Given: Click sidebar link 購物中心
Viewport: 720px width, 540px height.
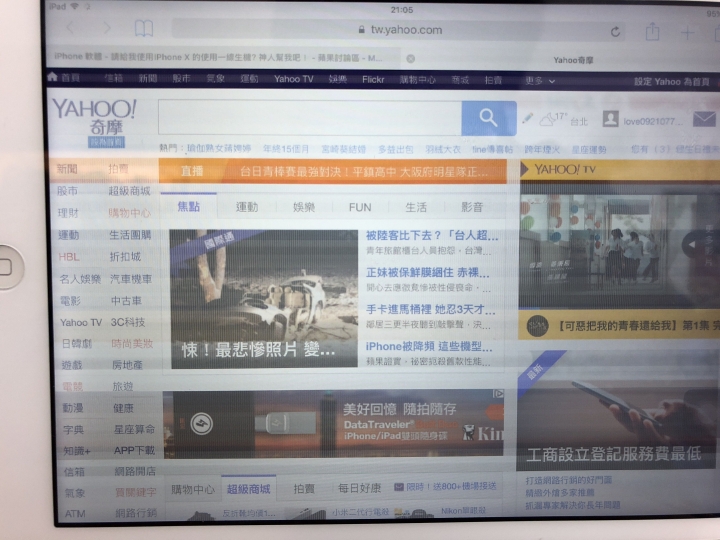Looking at the screenshot, I should pos(129,213).
